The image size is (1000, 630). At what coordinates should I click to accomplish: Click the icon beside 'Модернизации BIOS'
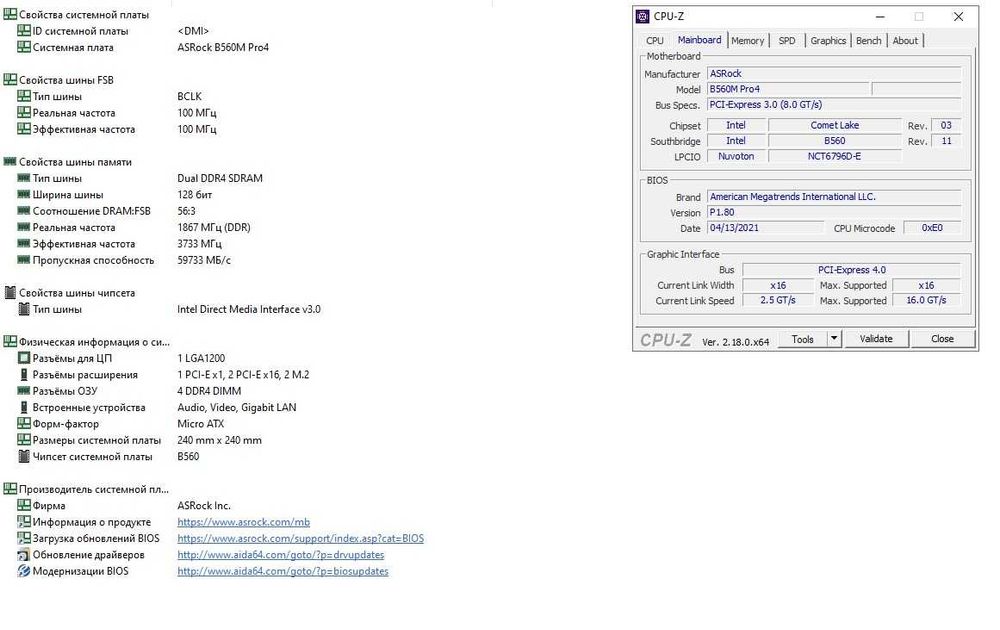coord(24,571)
